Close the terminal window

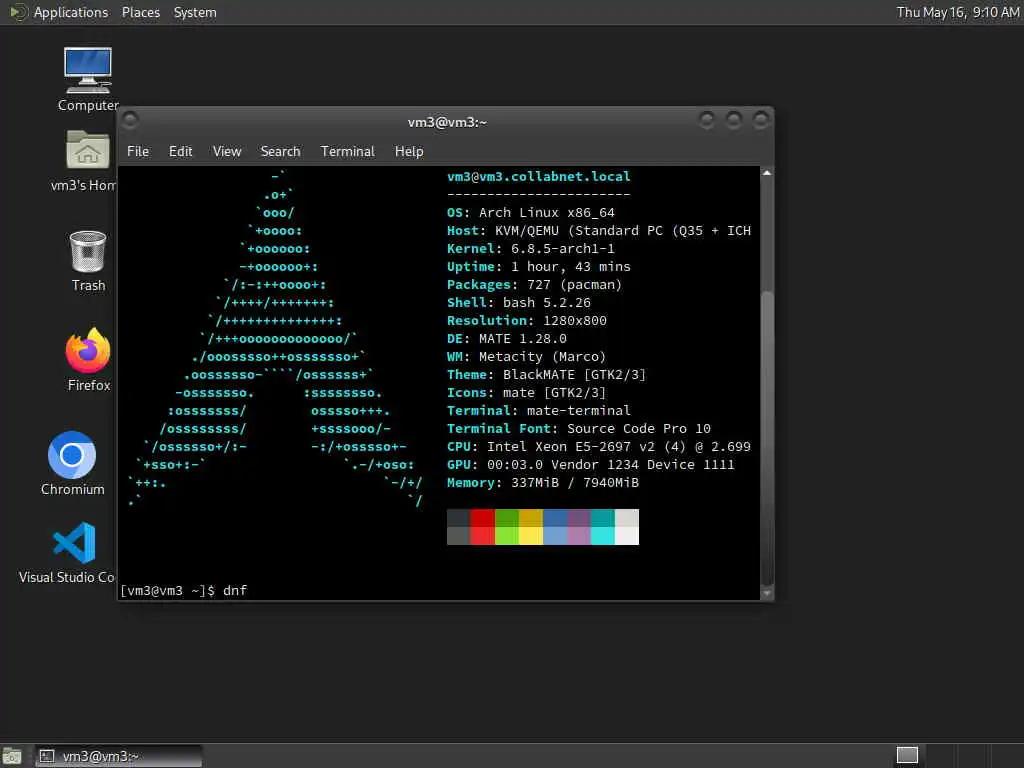coord(761,120)
